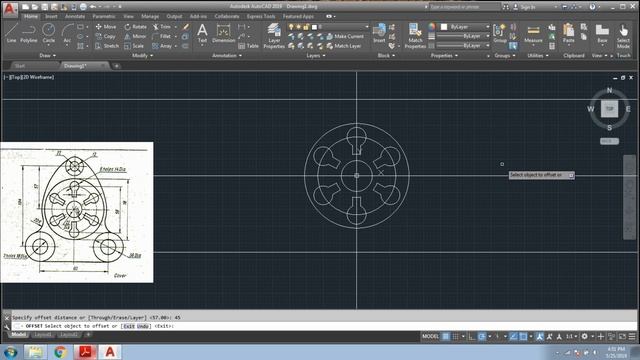640x360 pixels.
Task: Open the Parametric ribbon tab
Action: (x=104, y=16)
